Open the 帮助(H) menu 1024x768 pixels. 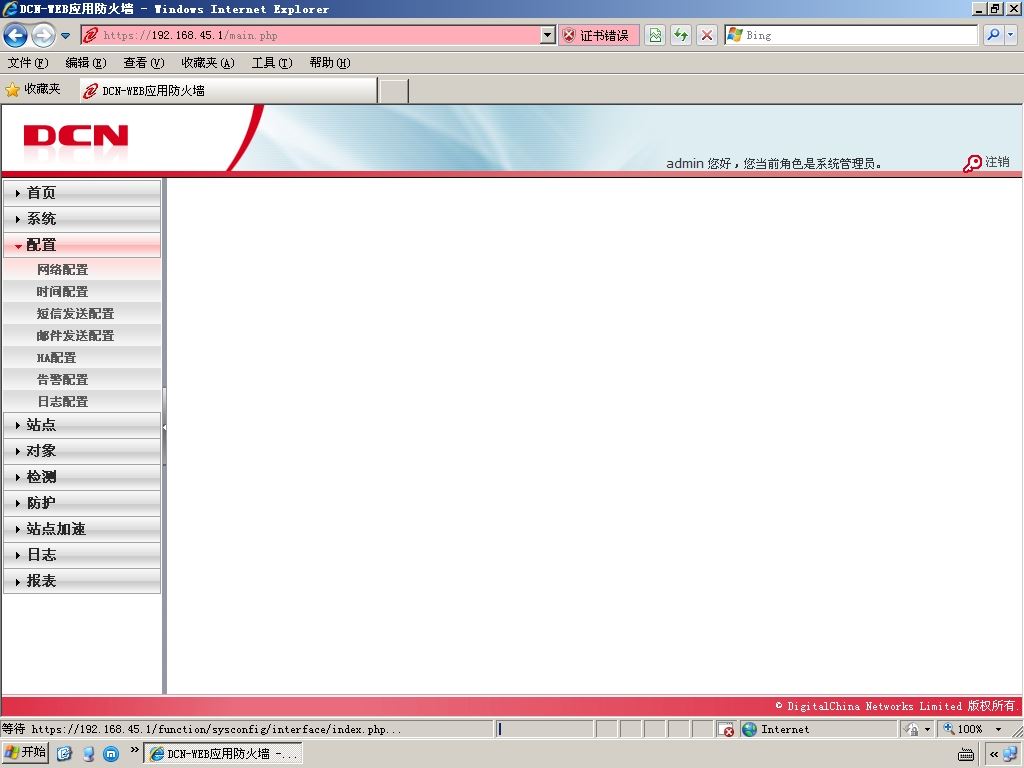[x=330, y=63]
